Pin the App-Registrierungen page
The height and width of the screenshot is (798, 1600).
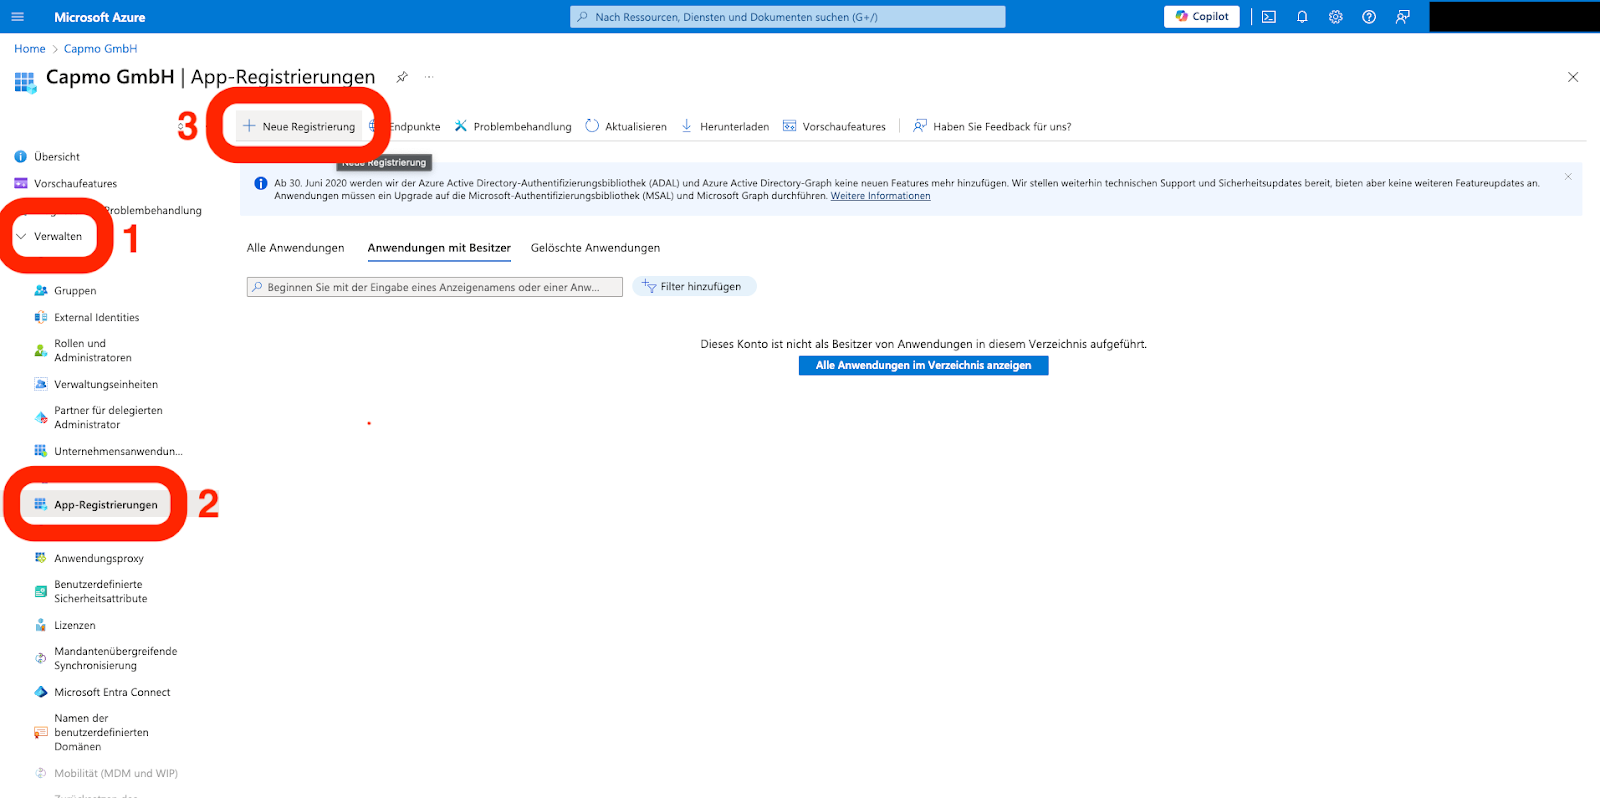(x=402, y=77)
